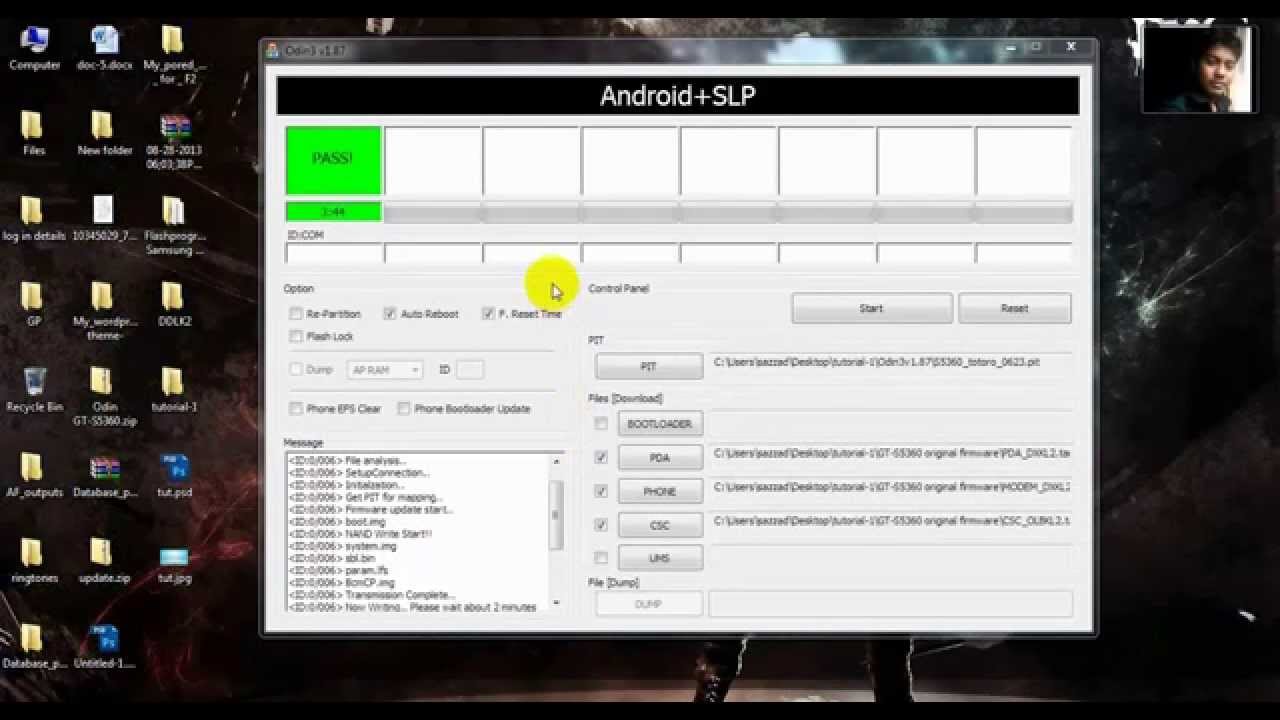The height and width of the screenshot is (720, 1280).
Task: Enable the Flash Lock checkbox
Action: pos(296,337)
